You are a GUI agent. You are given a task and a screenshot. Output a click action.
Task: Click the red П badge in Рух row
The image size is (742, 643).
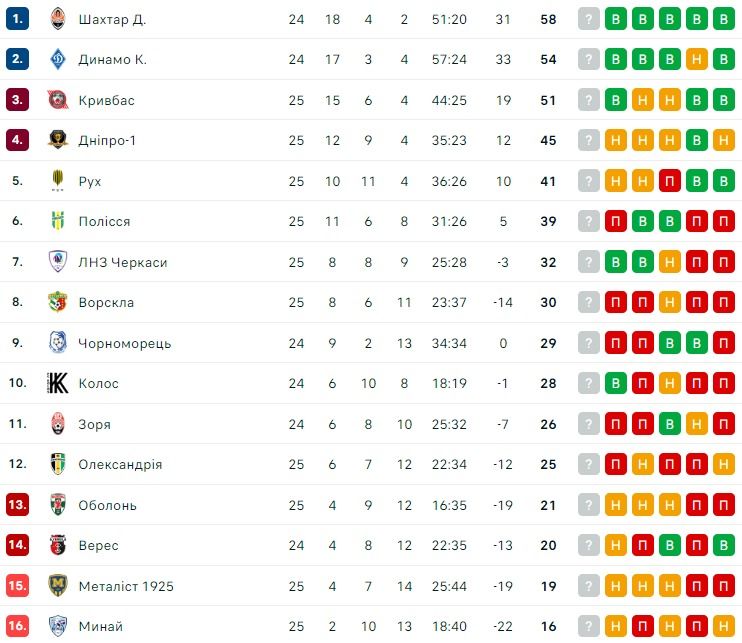pyautogui.click(x=670, y=181)
